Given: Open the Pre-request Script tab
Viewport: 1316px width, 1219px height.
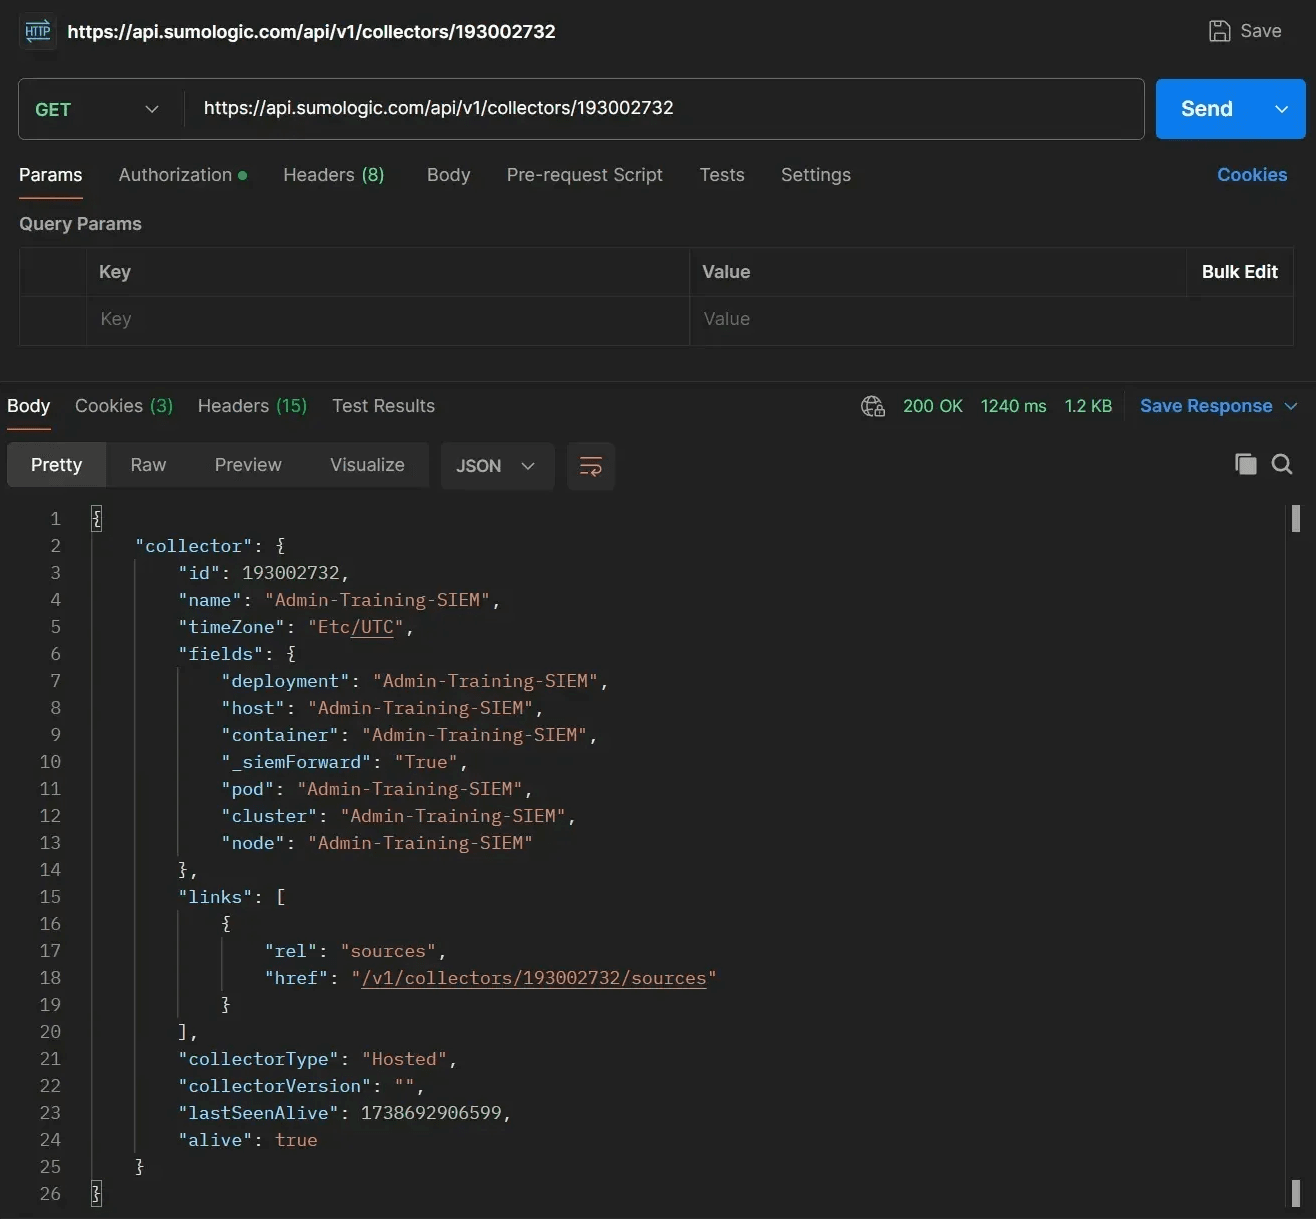Looking at the screenshot, I should [584, 175].
